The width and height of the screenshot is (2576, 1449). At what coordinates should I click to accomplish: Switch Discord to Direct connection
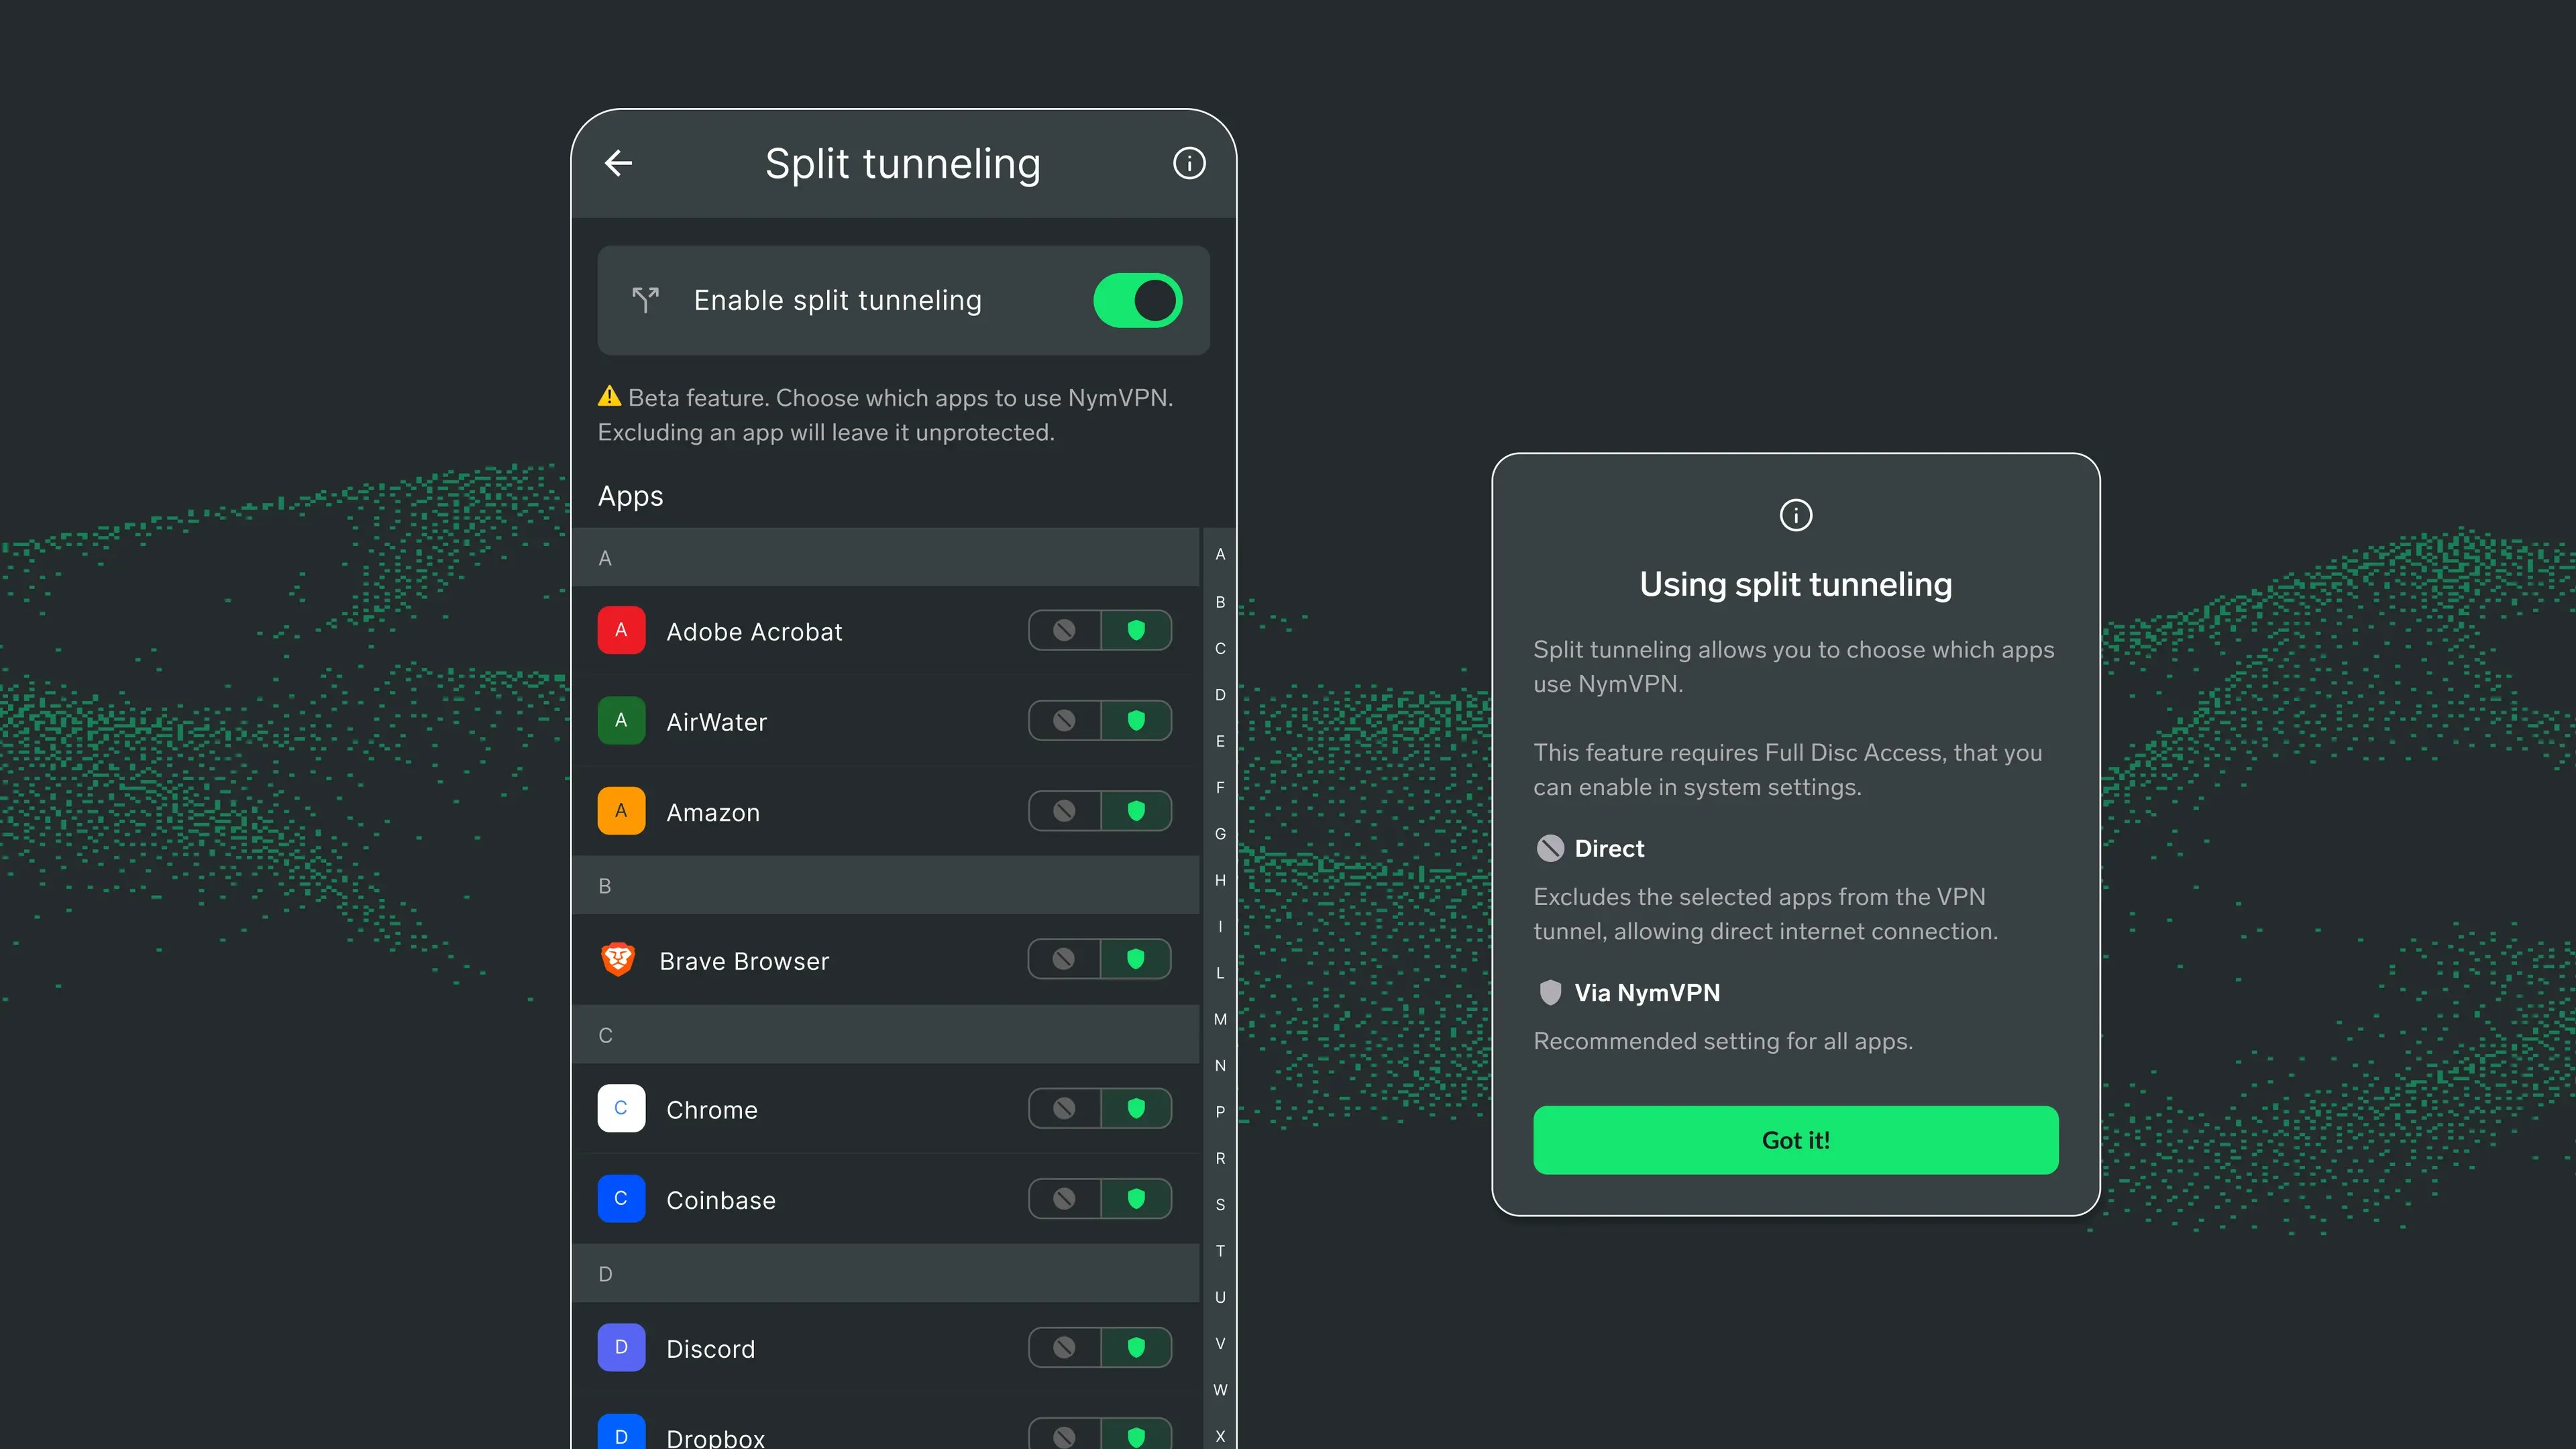point(1064,1347)
